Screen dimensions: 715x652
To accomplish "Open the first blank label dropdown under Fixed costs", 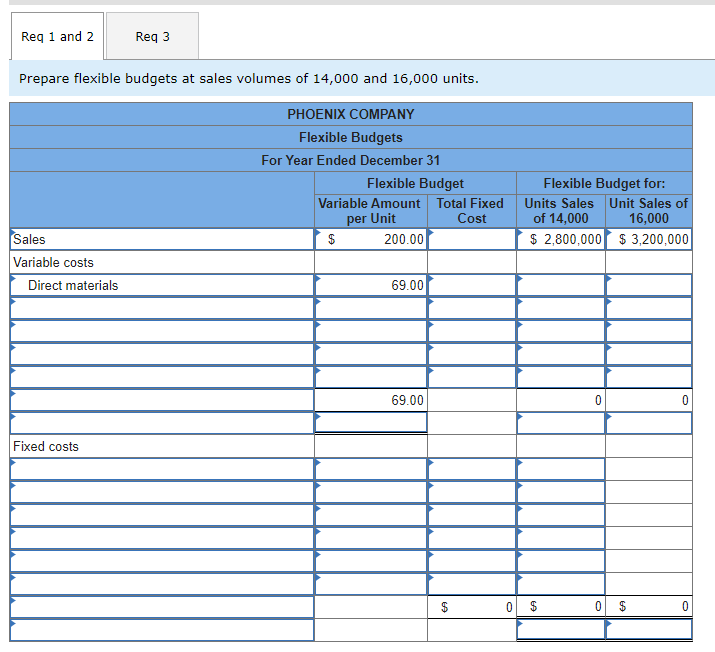I will 162,469.
